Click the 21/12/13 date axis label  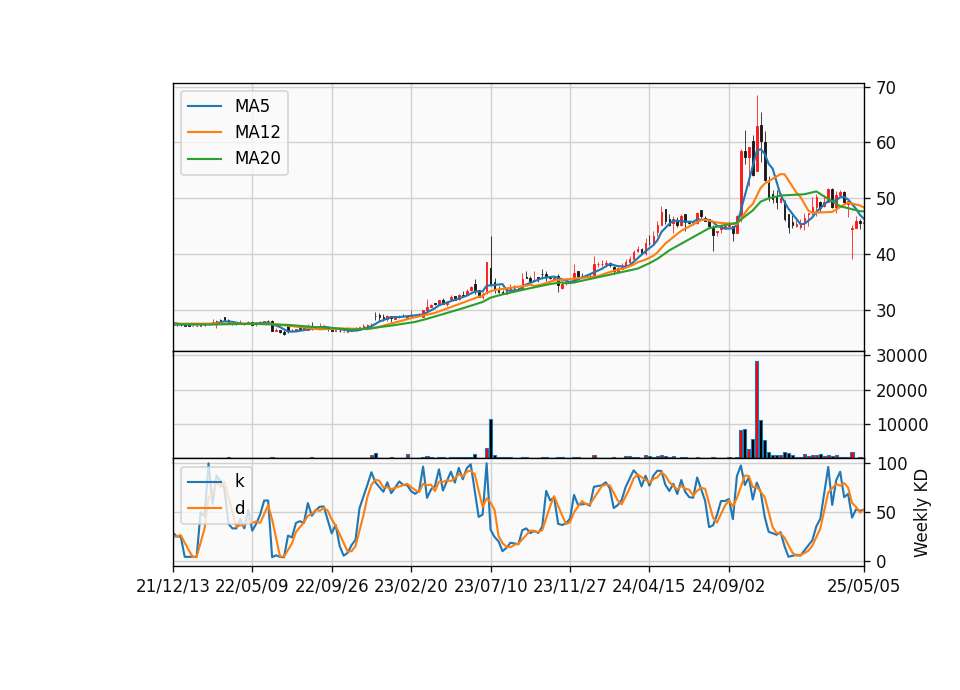(x=173, y=586)
